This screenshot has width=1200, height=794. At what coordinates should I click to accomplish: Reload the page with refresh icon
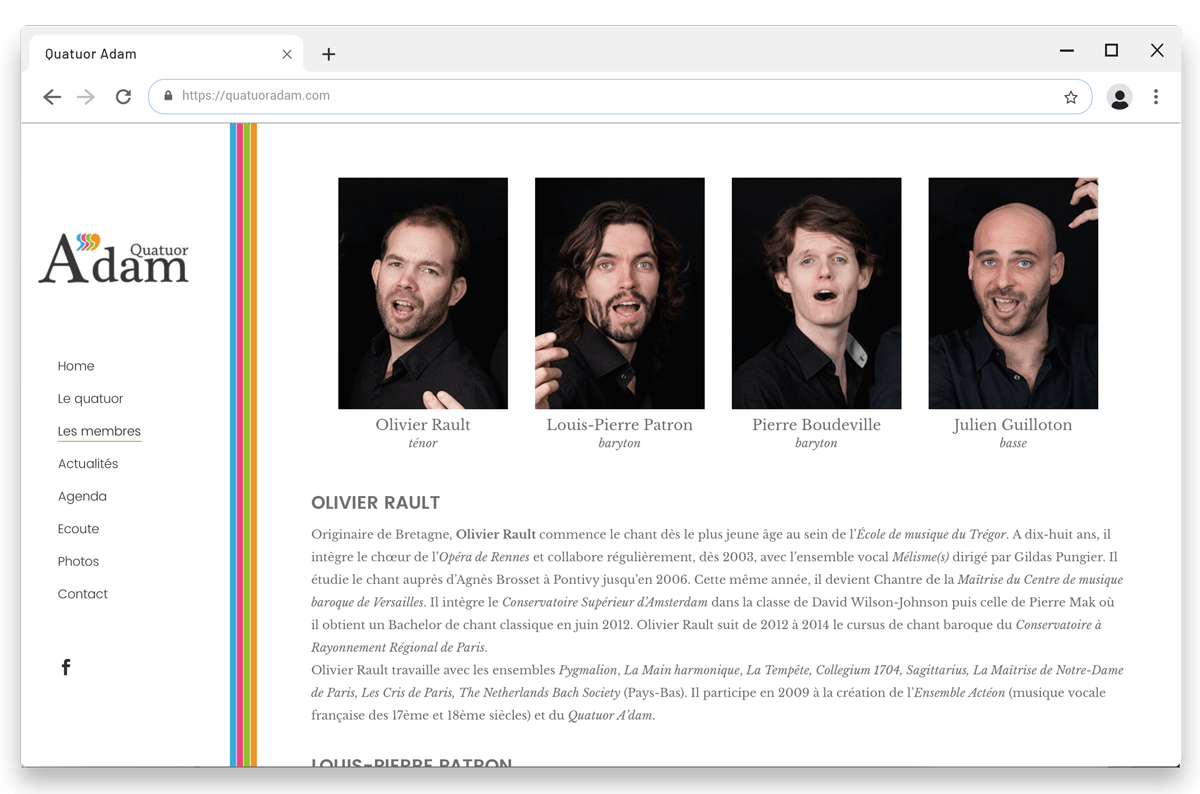[123, 97]
